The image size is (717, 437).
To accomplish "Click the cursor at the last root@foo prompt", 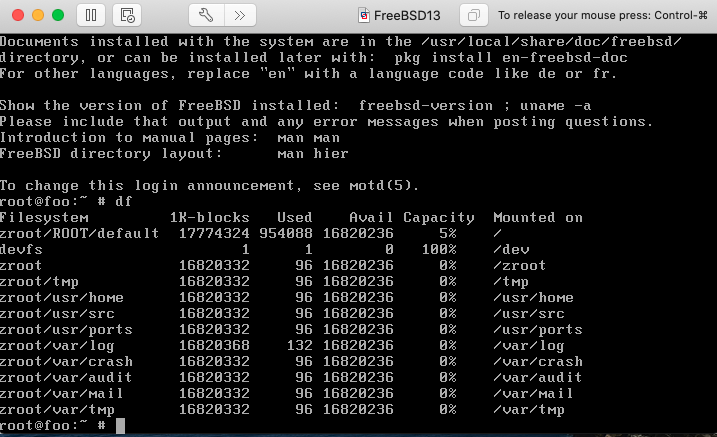I will coord(120,426).
